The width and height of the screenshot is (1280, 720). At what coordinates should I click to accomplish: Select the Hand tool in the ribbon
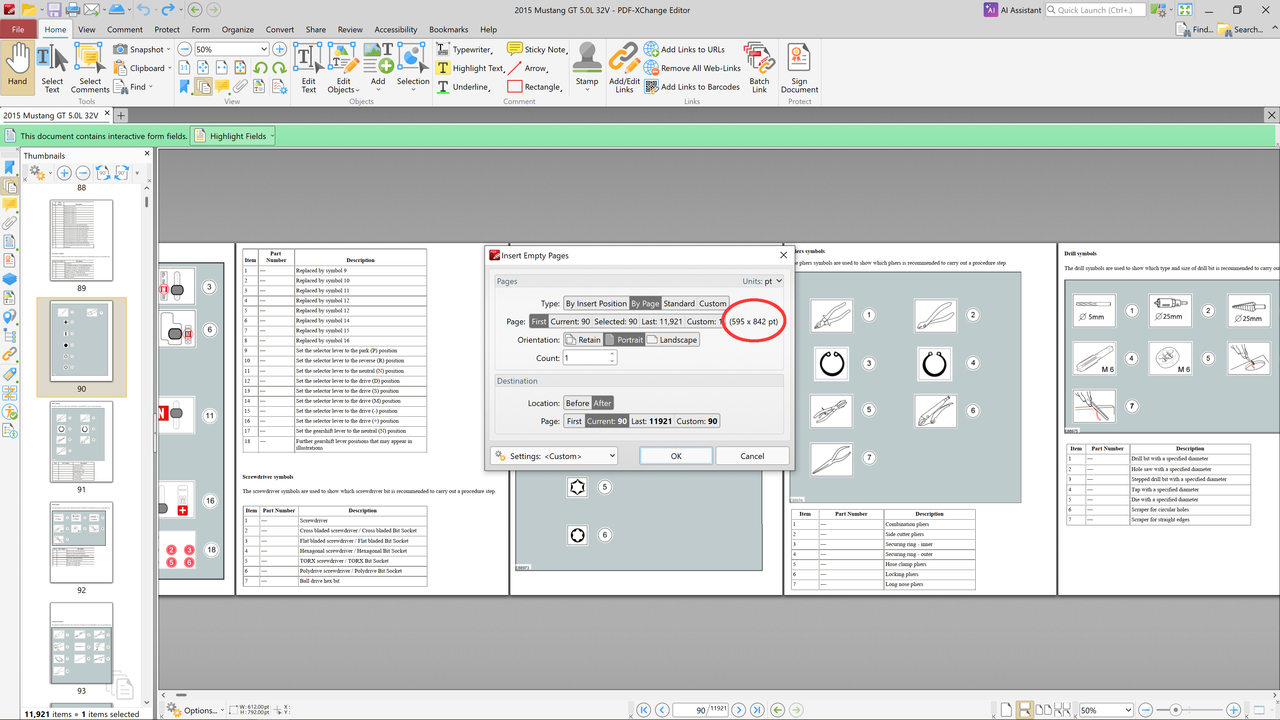click(17, 68)
